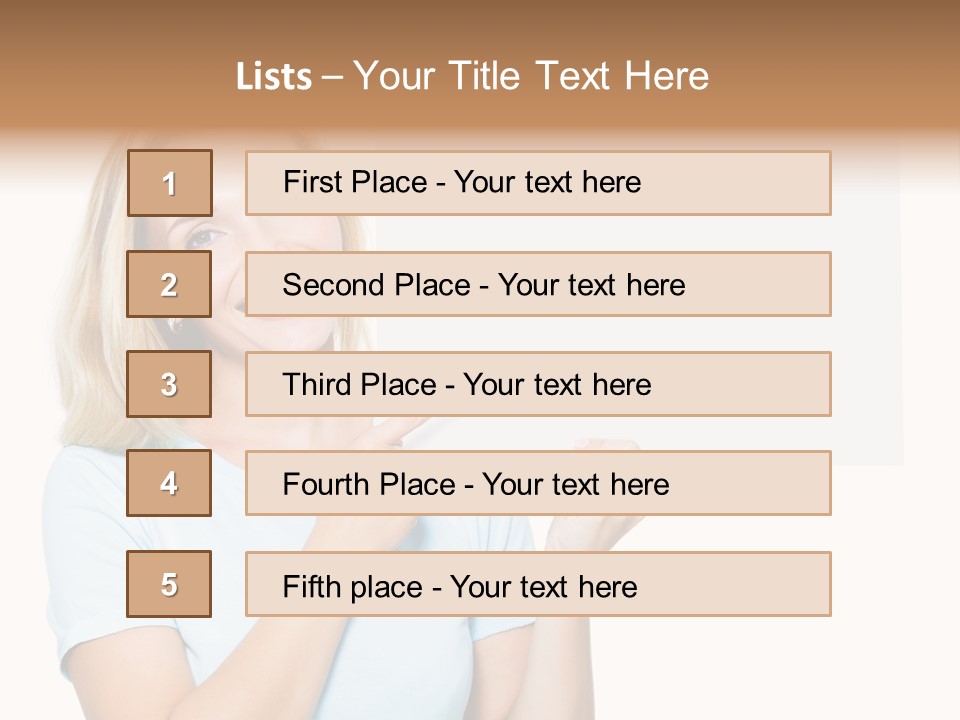Click the number 1 box

(x=169, y=183)
